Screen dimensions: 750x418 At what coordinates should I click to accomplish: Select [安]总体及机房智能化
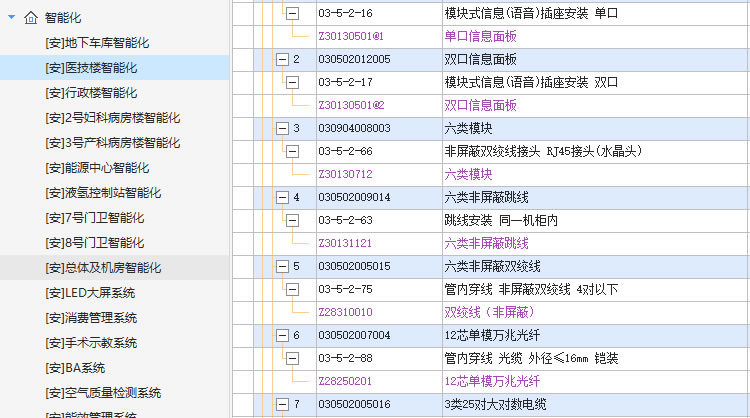[103, 268]
